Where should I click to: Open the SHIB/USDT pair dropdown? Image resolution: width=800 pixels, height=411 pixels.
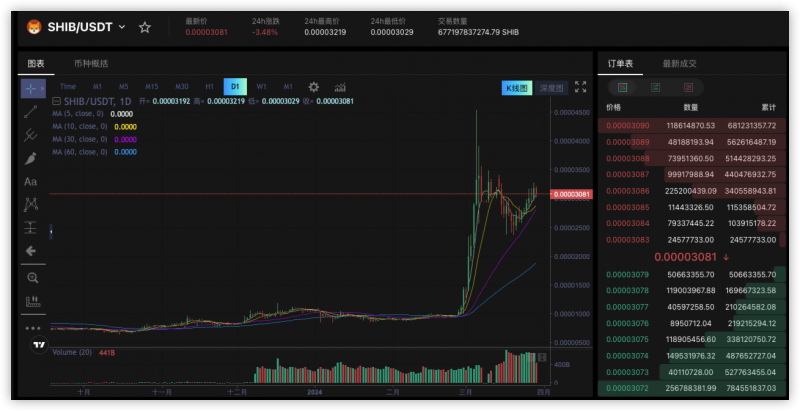pyautogui.click(x=122, y=27)
